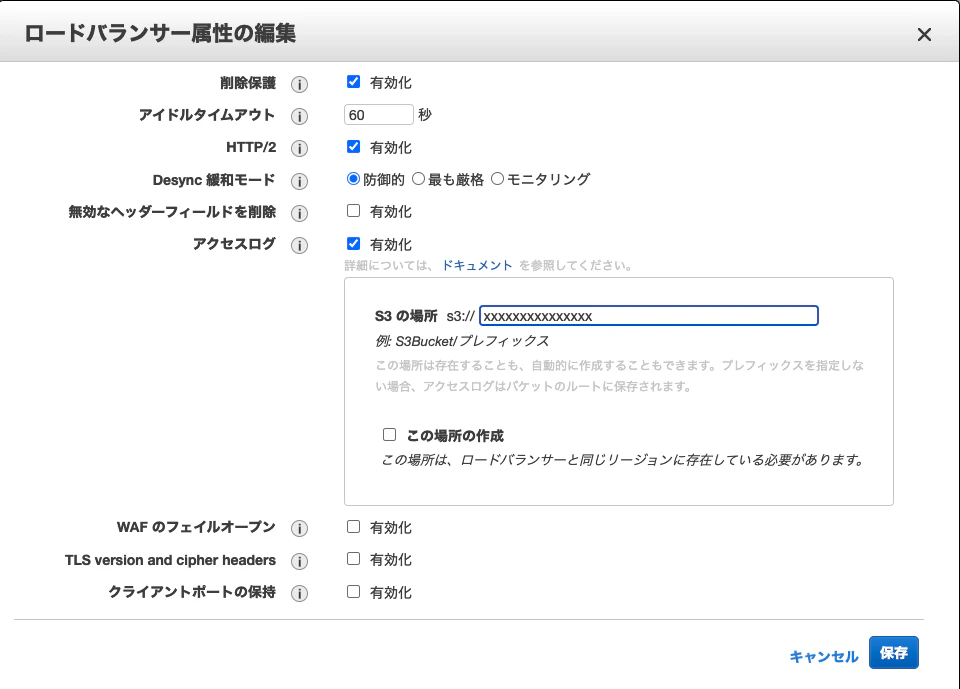
Task: Uncheck the HTTP/2 有効化 checkbox
Action: 353,146
